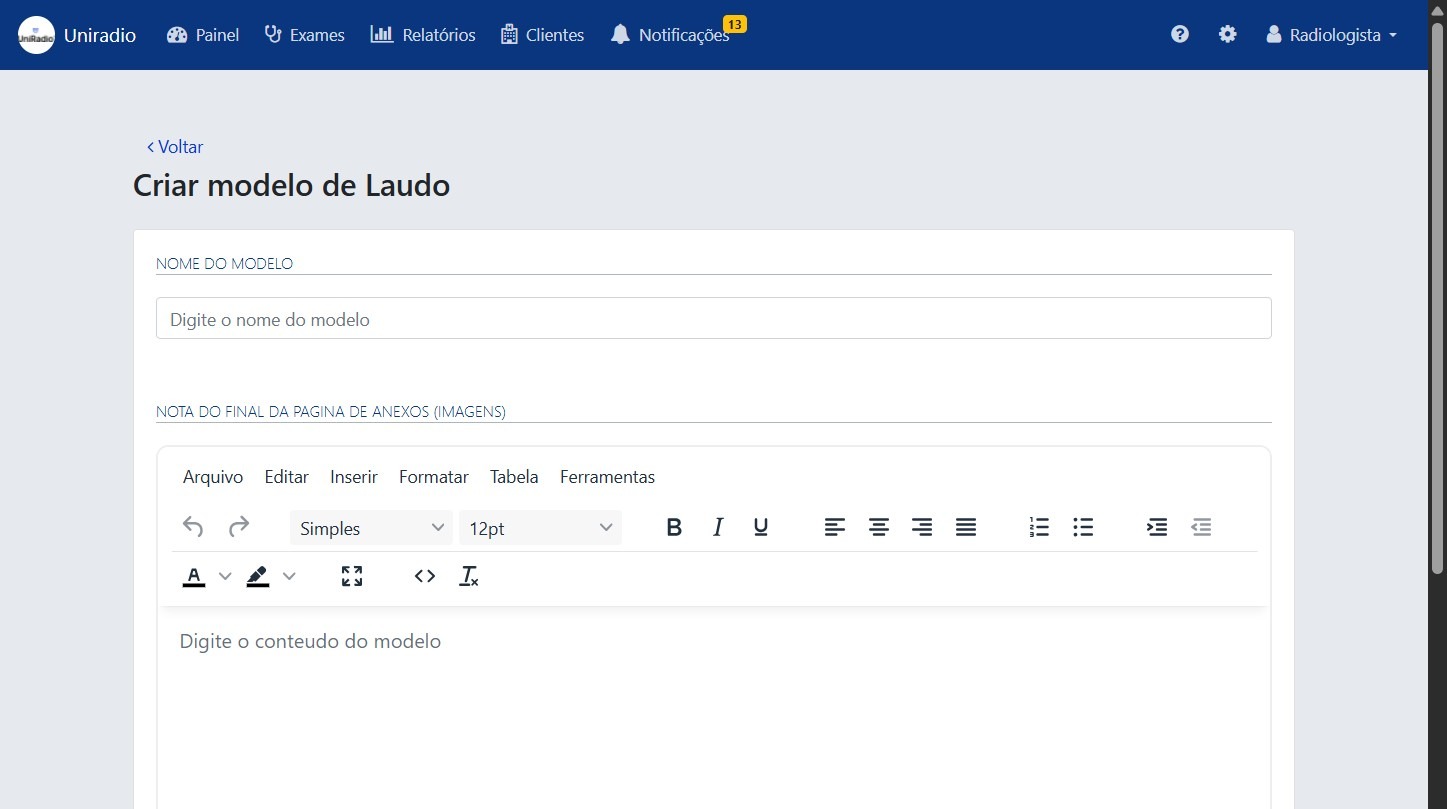Open the Exames page
The image size is (1447, 809).
pyautogui.click(x=305, y=35)
